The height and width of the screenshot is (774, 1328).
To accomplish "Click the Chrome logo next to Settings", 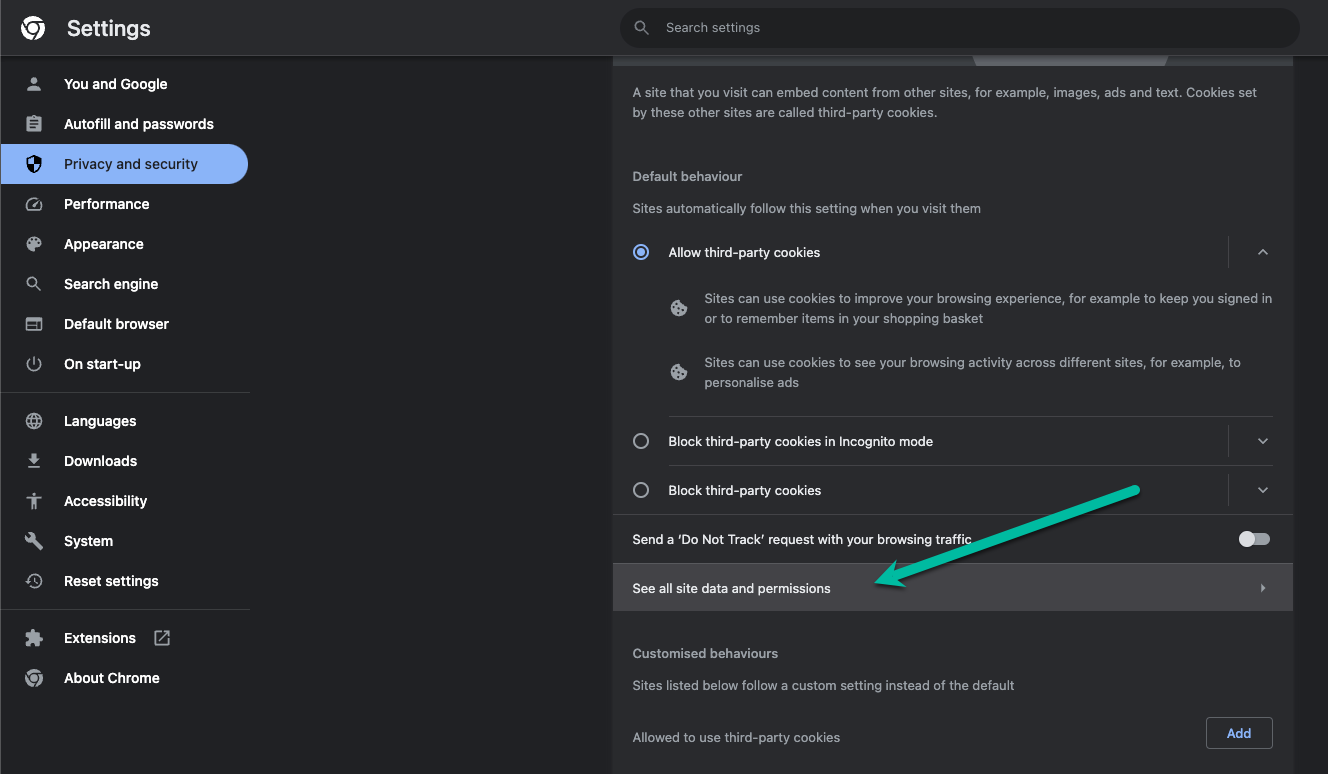I will (32, 28).
